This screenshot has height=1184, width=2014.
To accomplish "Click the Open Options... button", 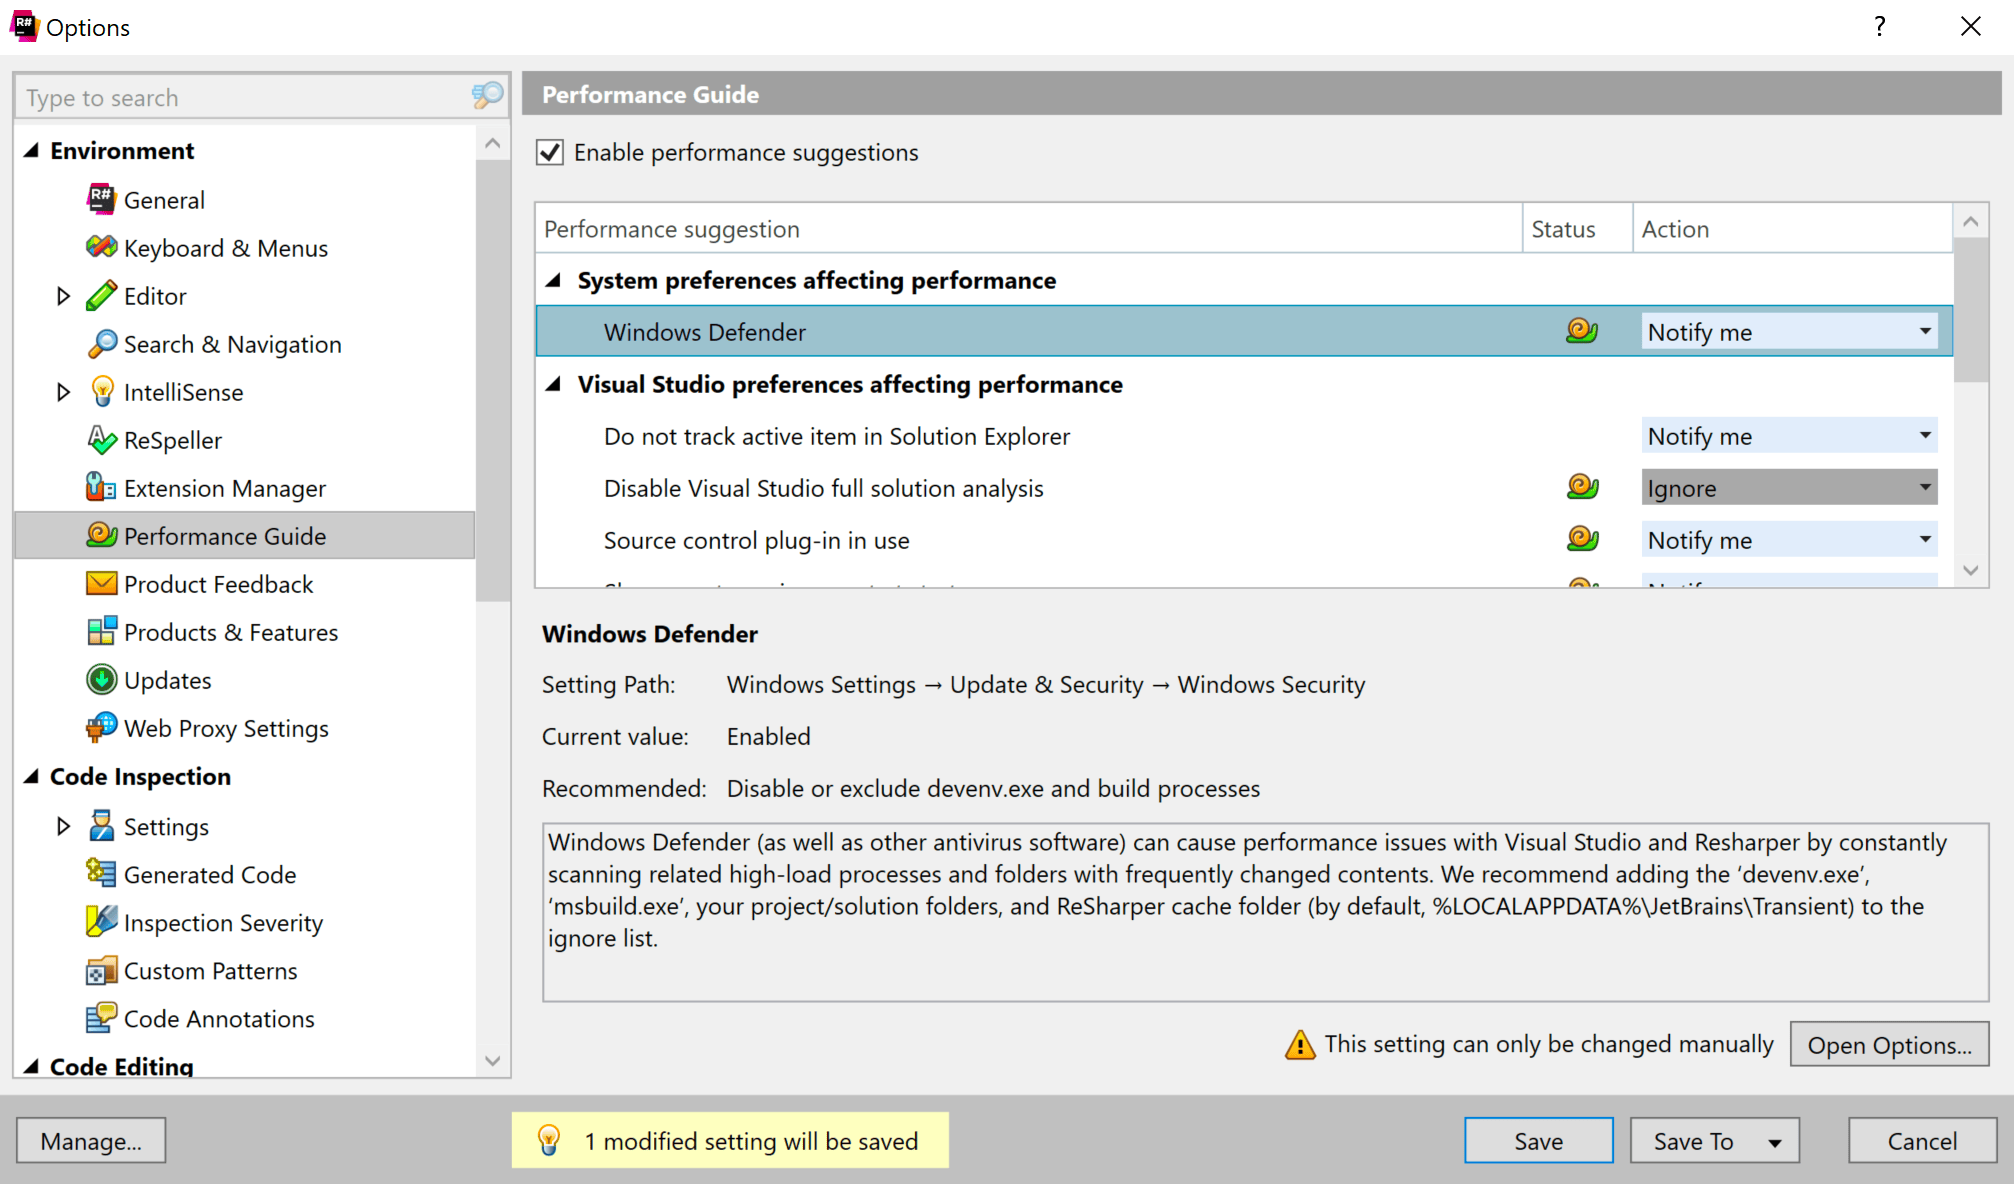I will 1888,1045.
